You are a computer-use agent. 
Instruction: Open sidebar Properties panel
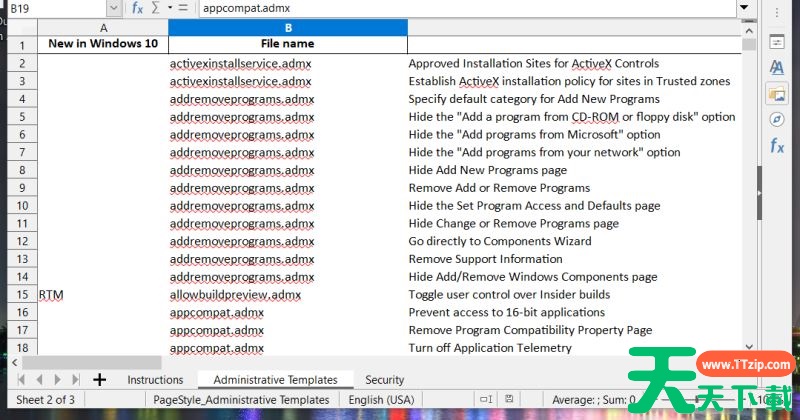click(x=777, y=42)
